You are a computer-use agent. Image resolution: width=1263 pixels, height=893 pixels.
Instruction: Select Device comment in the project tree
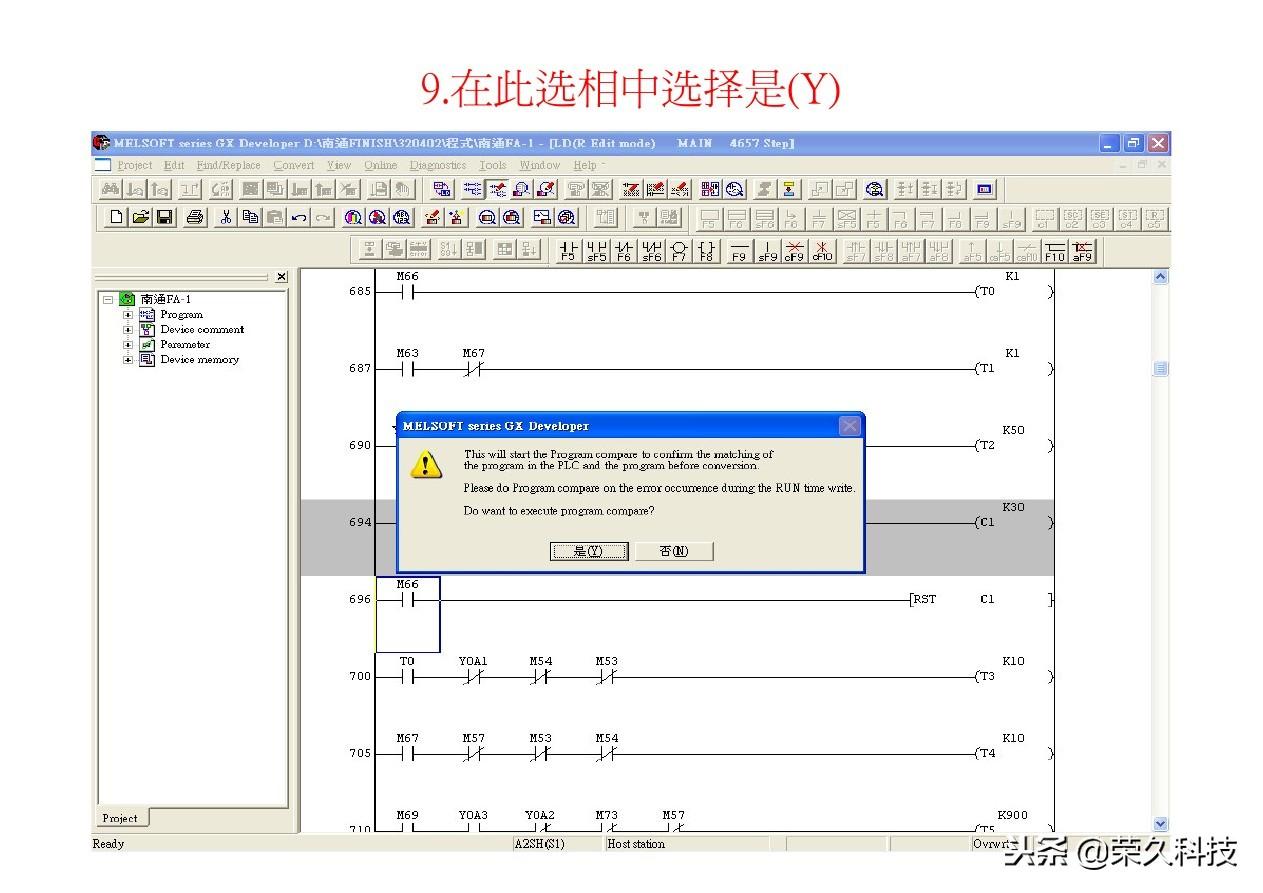coord(202,330)
